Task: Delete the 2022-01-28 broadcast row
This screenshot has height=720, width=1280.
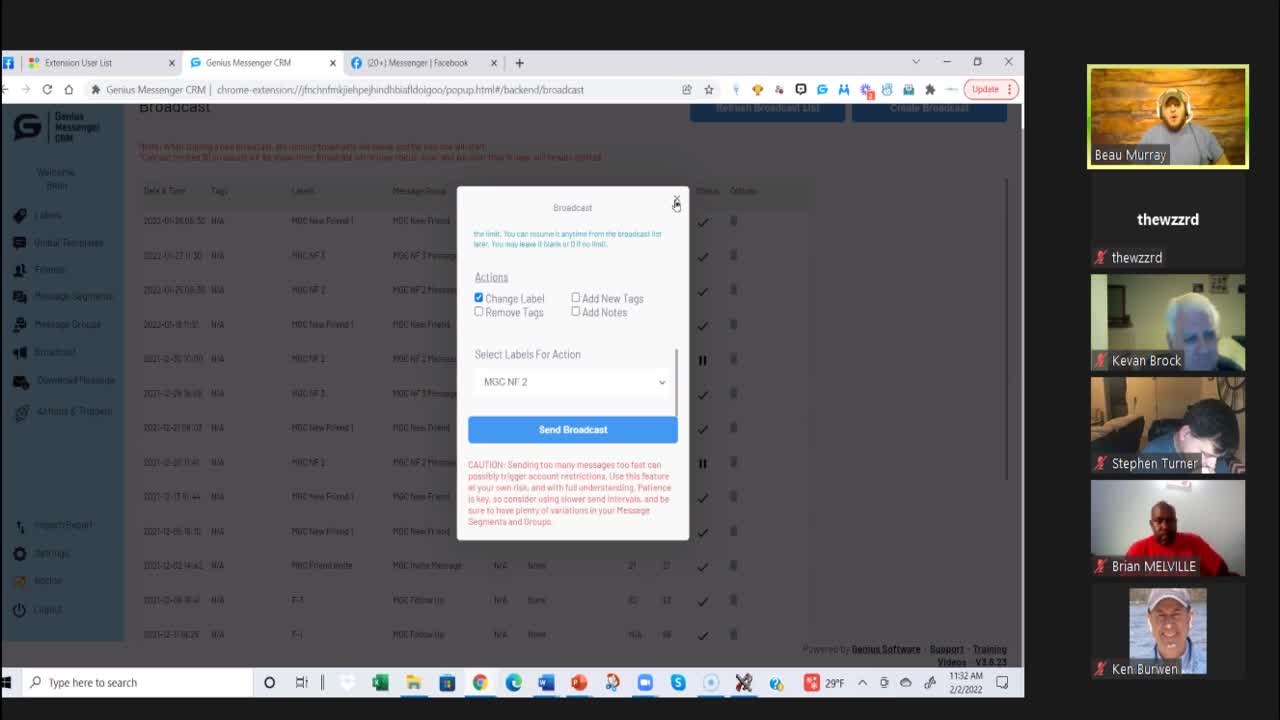Action: 733,221
